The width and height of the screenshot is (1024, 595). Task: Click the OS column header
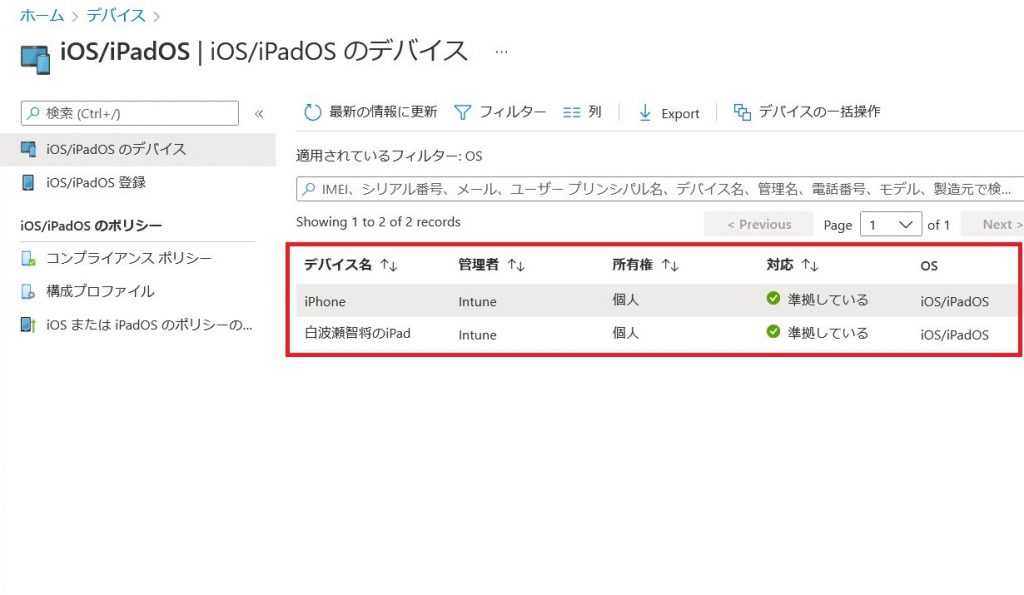click(929, 266)
